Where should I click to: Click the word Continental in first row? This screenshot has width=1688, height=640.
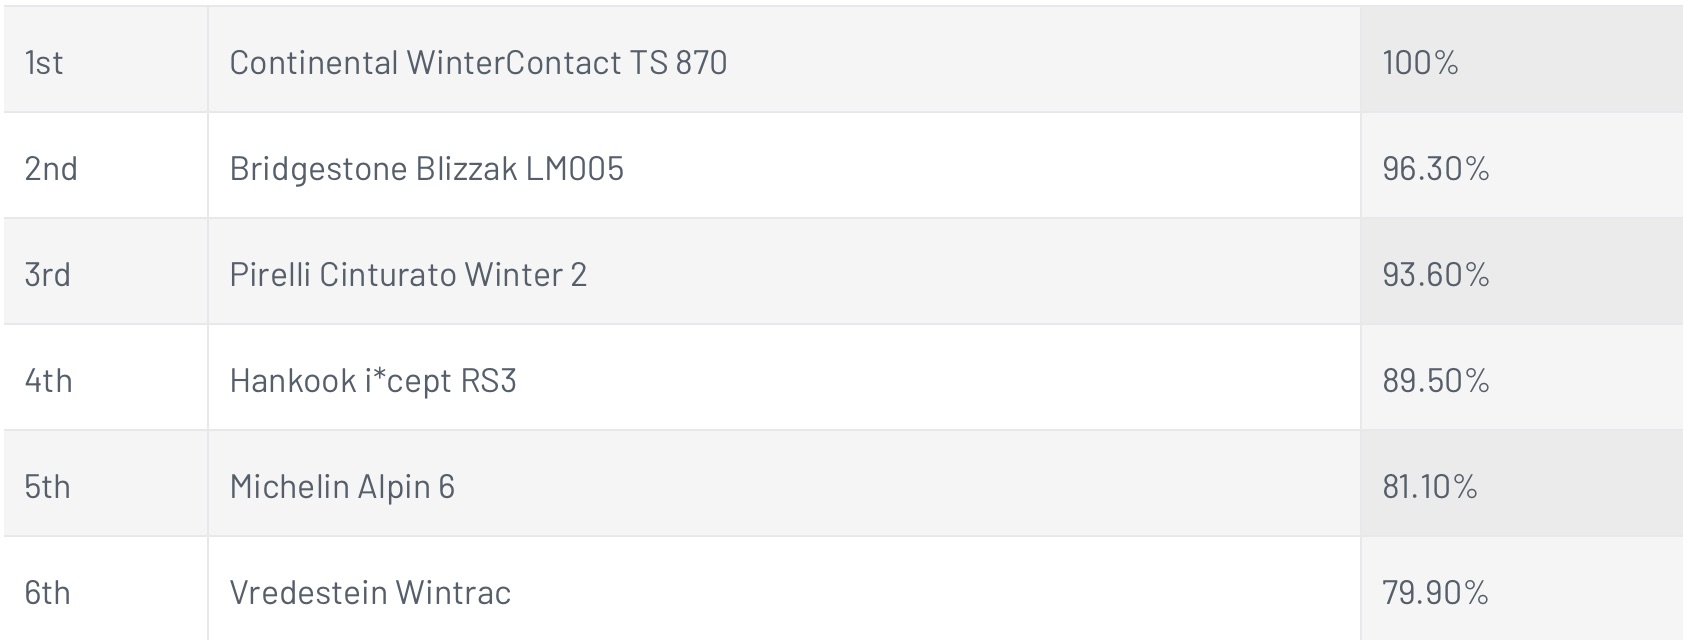(314, 62)
